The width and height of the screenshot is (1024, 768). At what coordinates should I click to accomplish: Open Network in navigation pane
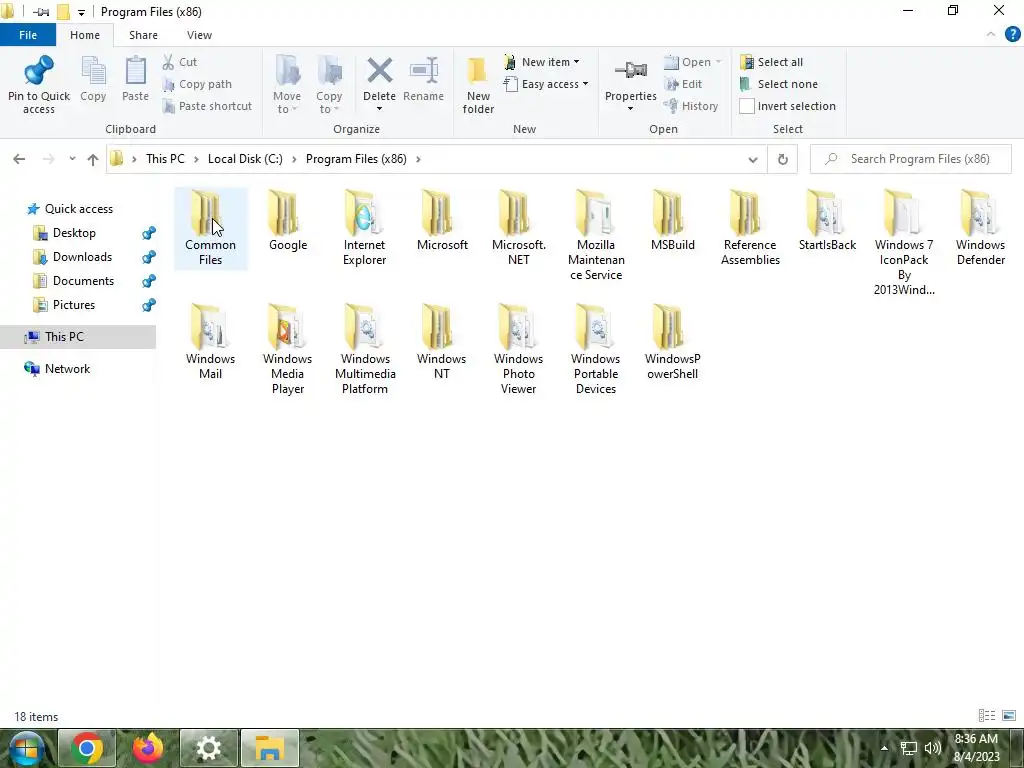[x=67, y=369]
